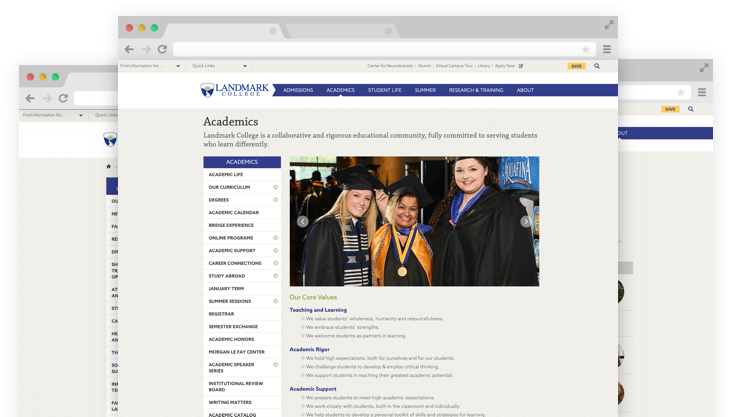Click the forward arrow in the left background window
This screenshot has width=732, height=417.
pyautogui.click(x=47, y=98)
